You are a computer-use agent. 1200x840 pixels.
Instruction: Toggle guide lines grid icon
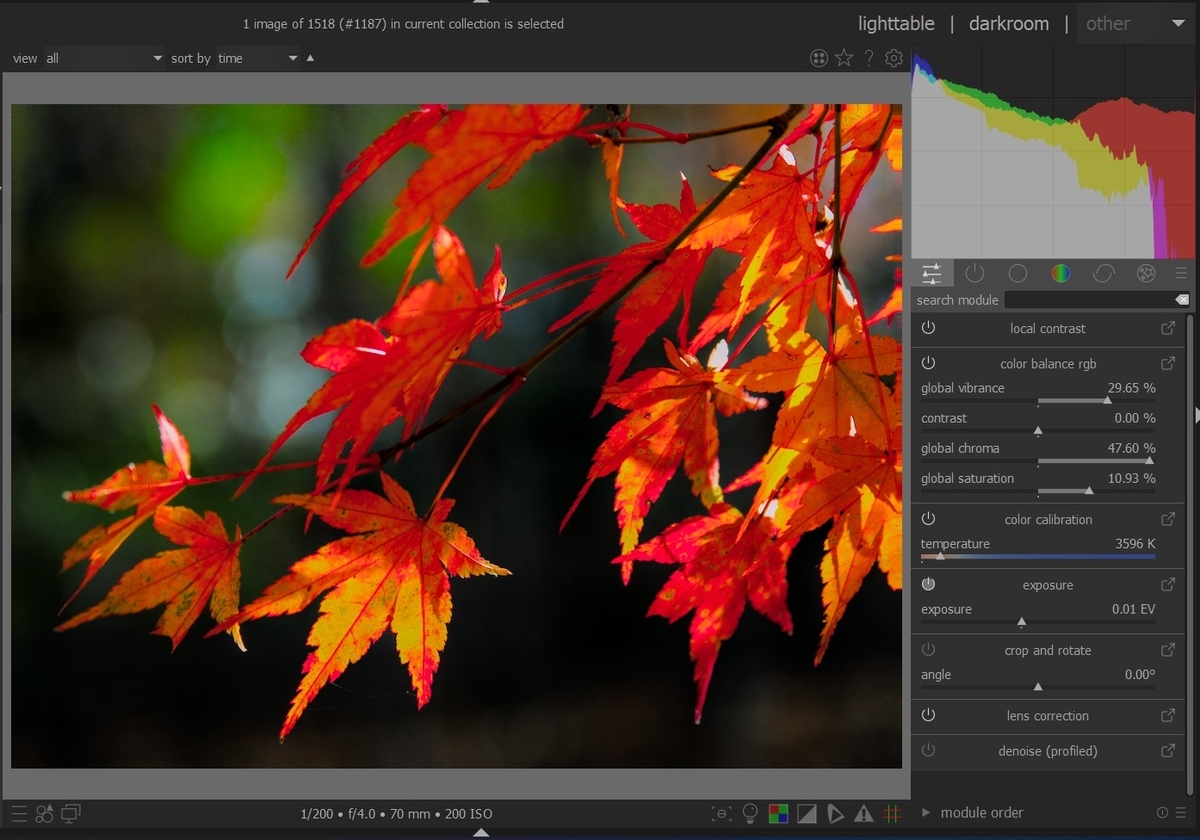892,814
